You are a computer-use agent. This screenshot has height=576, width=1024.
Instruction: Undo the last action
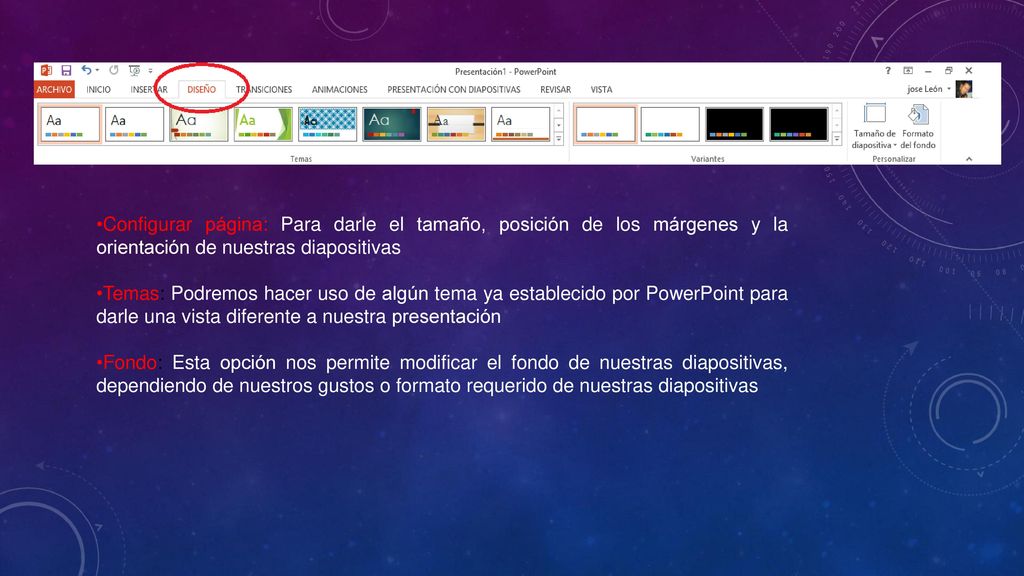[x=86, y=70]
